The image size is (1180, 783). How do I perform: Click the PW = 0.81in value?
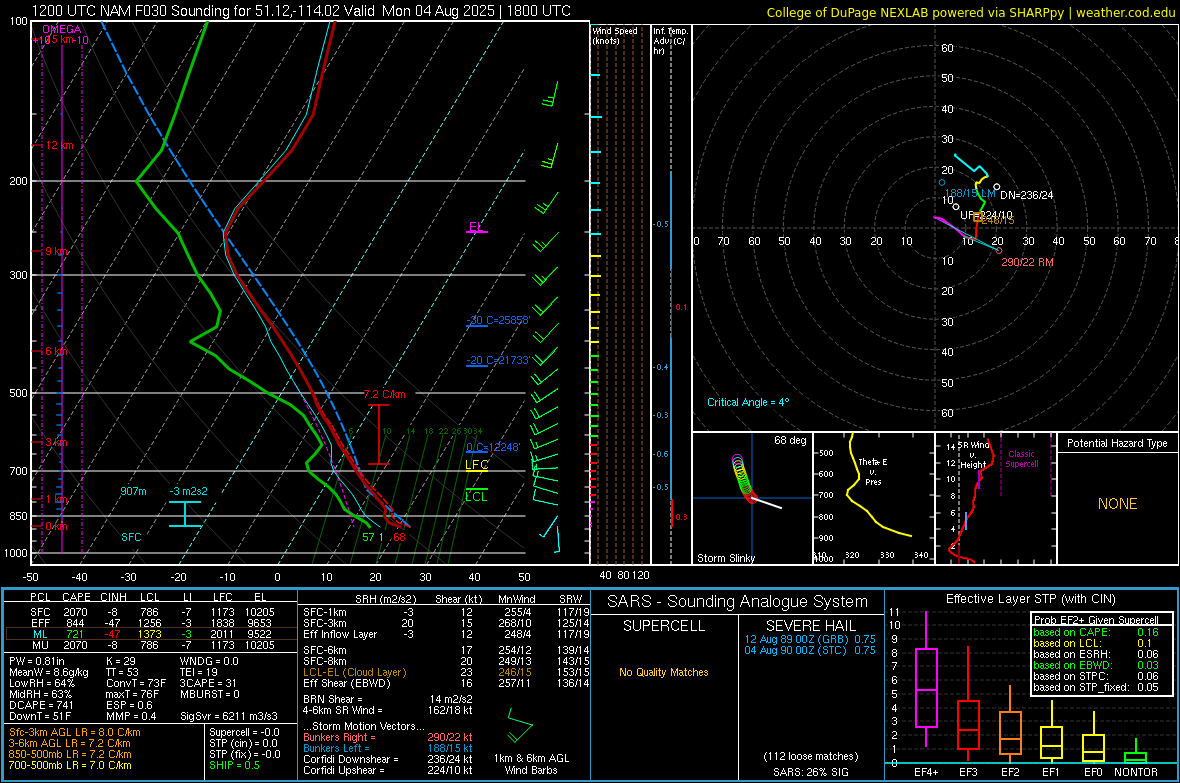click(x=37, y=661)
